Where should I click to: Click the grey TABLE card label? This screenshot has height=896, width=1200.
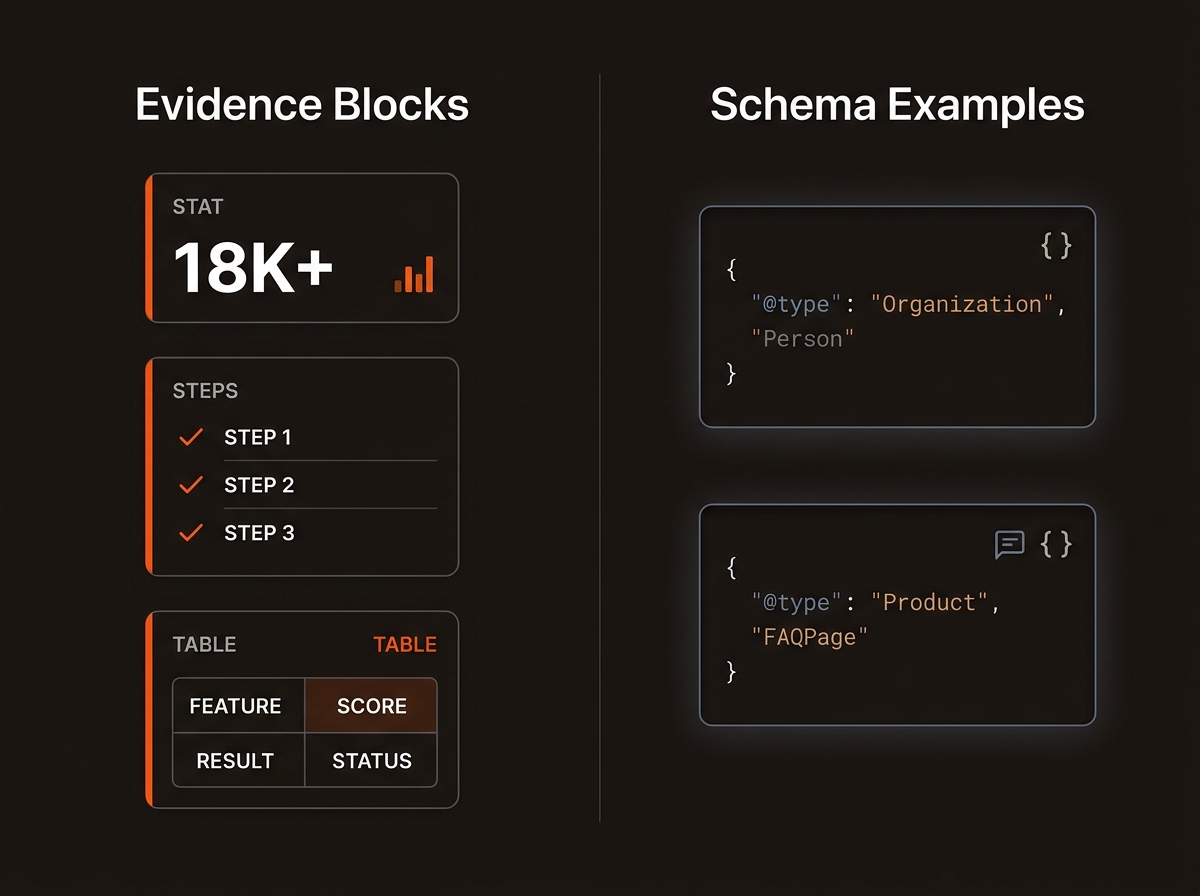(204, 645)
